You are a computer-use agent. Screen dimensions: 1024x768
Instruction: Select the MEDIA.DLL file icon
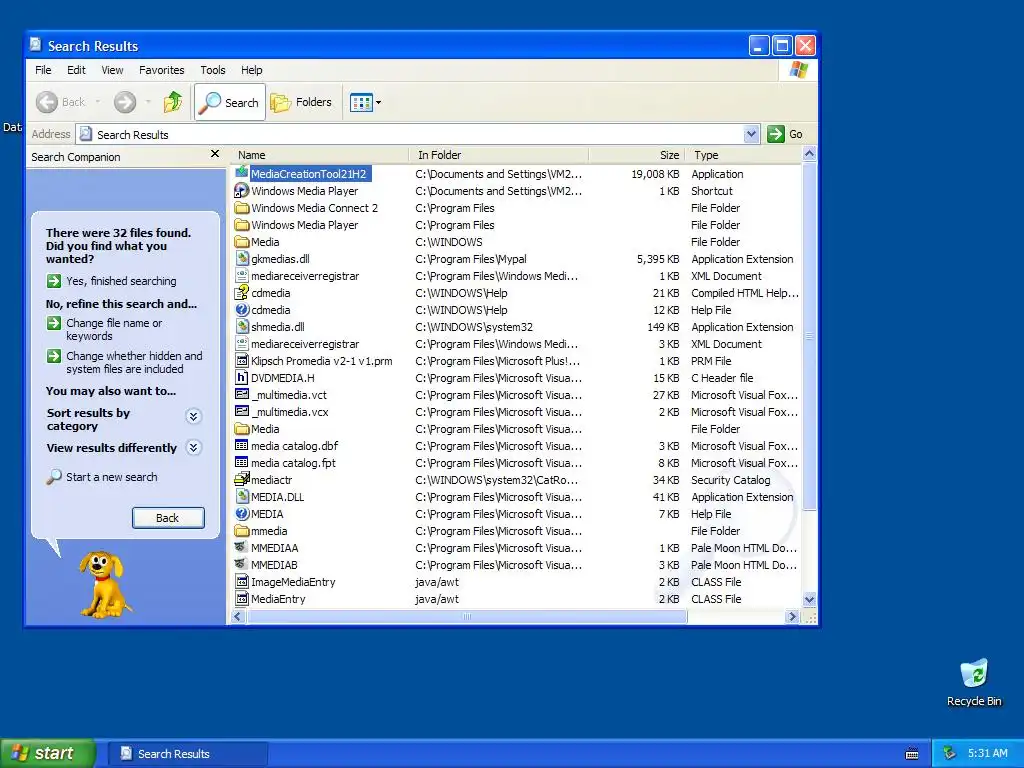tap(242, 496)
